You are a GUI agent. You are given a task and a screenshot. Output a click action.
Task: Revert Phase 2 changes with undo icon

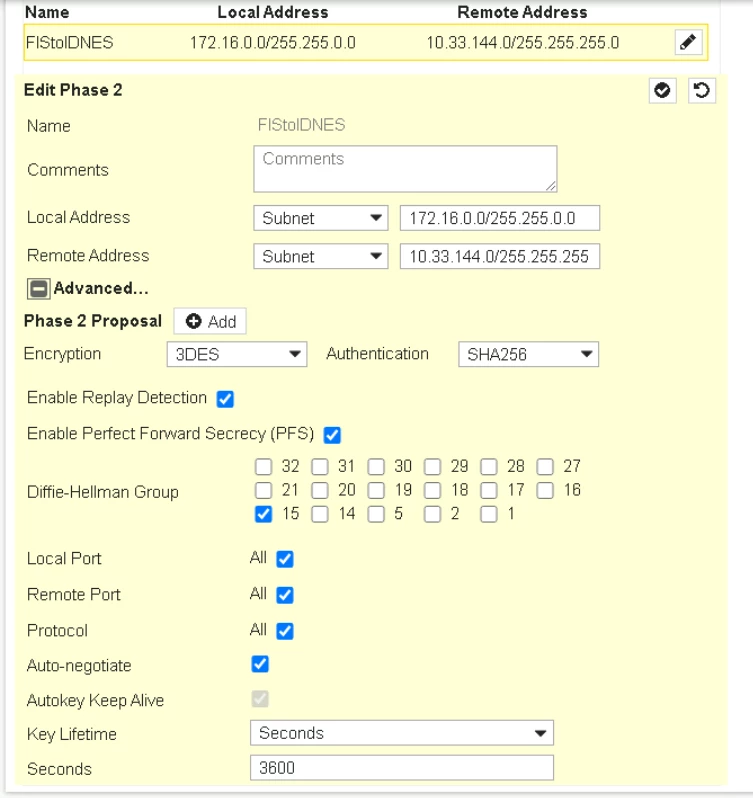click(702, 91)
